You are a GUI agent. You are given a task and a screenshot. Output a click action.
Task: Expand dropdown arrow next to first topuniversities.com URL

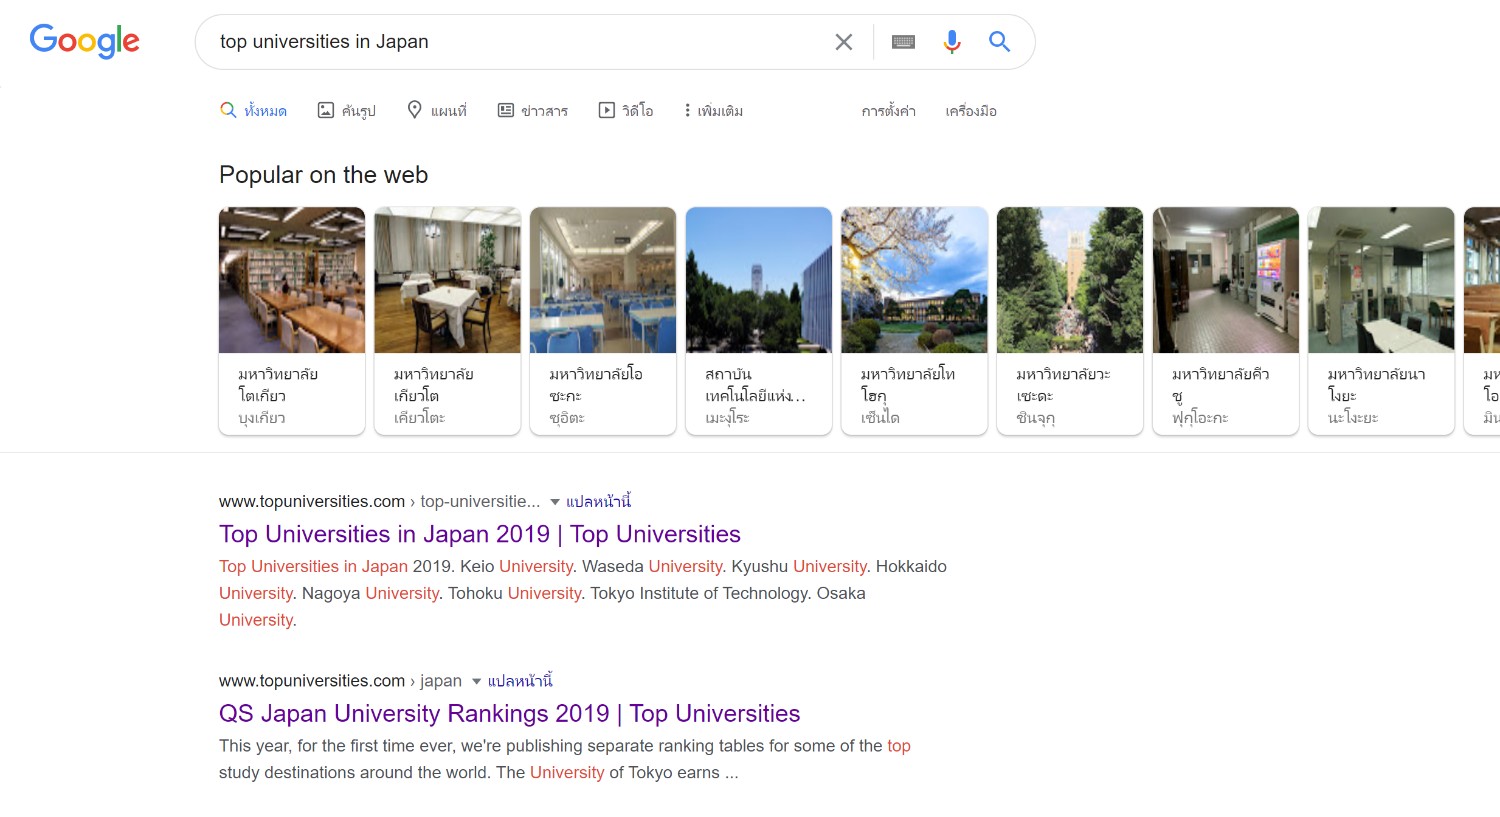555,502
